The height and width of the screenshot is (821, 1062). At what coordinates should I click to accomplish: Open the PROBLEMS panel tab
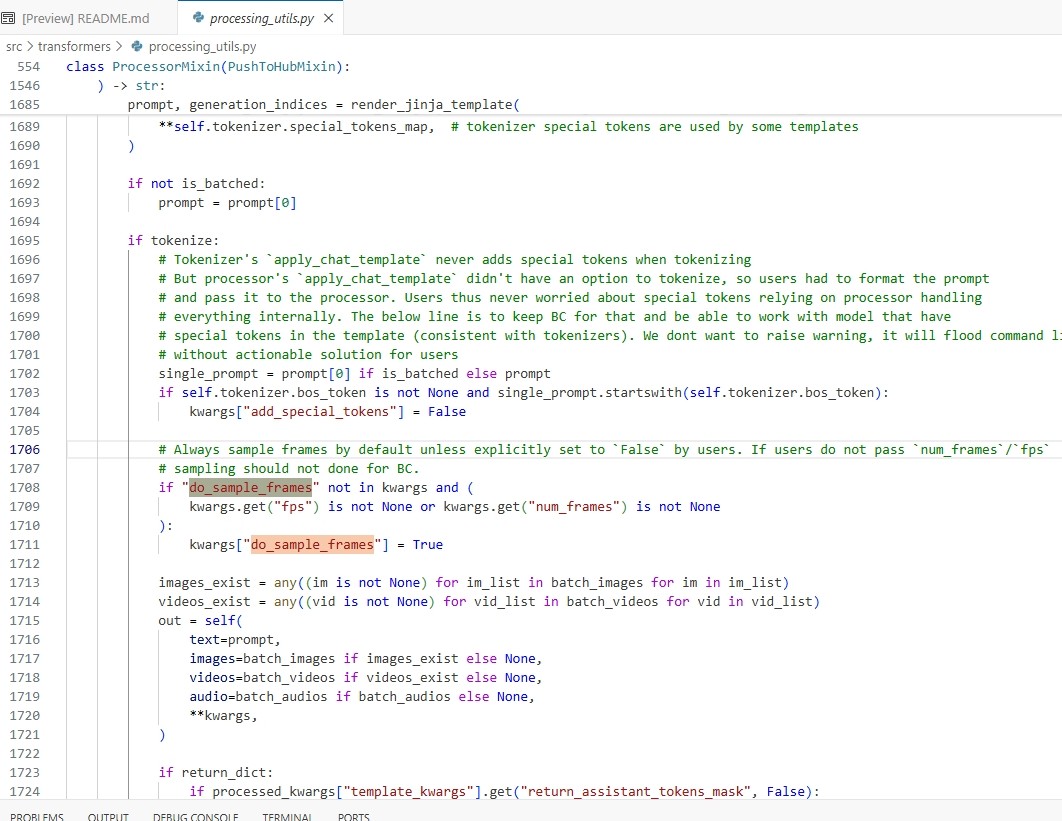[x=36, y=815]
